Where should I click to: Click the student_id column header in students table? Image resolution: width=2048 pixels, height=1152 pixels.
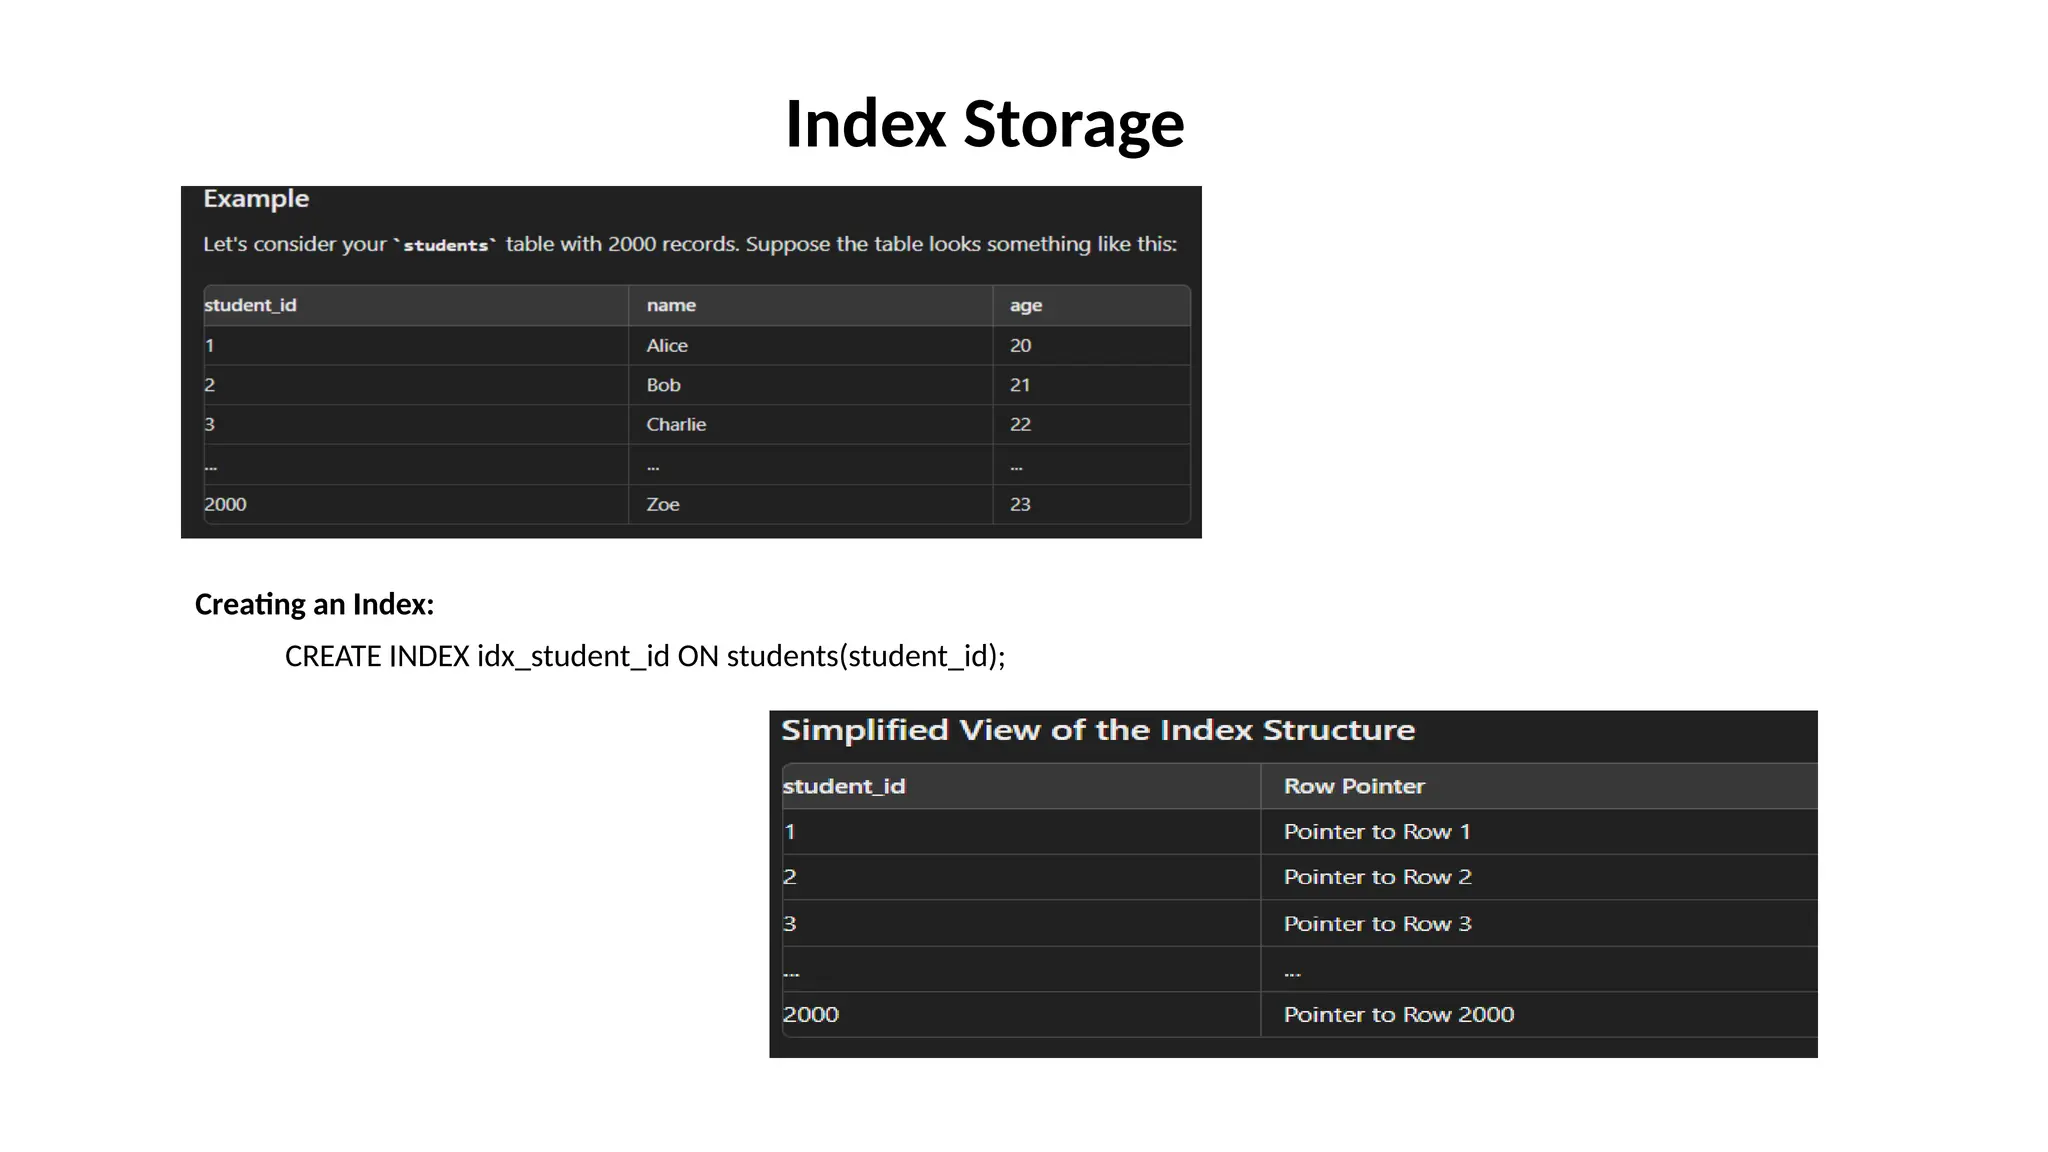250,305
